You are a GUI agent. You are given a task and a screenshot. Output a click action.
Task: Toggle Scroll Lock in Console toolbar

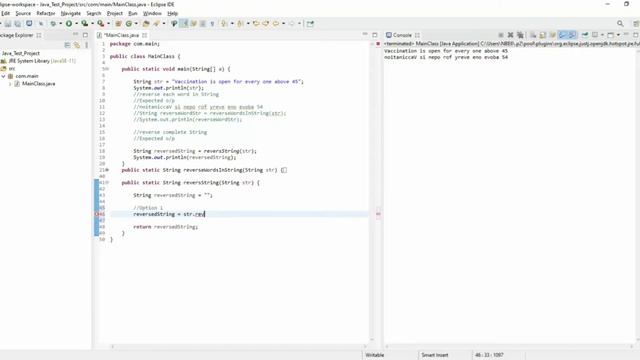pyautogui.click(x=542, y=35)
